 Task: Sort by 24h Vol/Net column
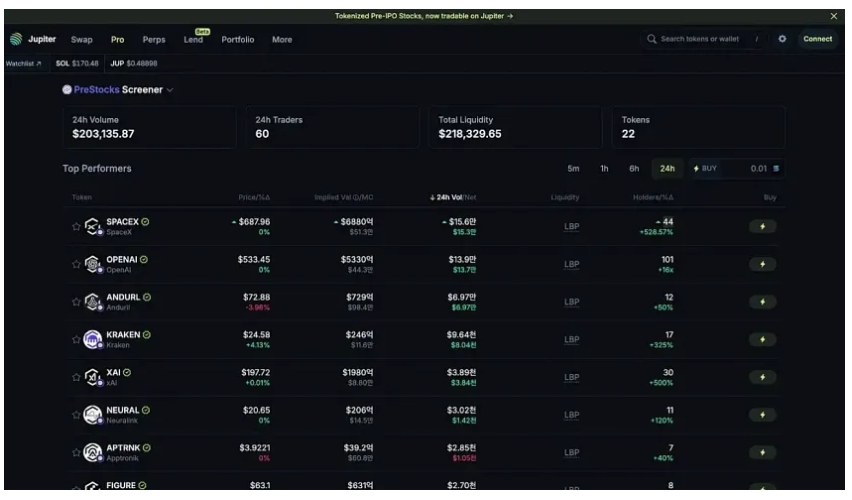pos(453,197)
